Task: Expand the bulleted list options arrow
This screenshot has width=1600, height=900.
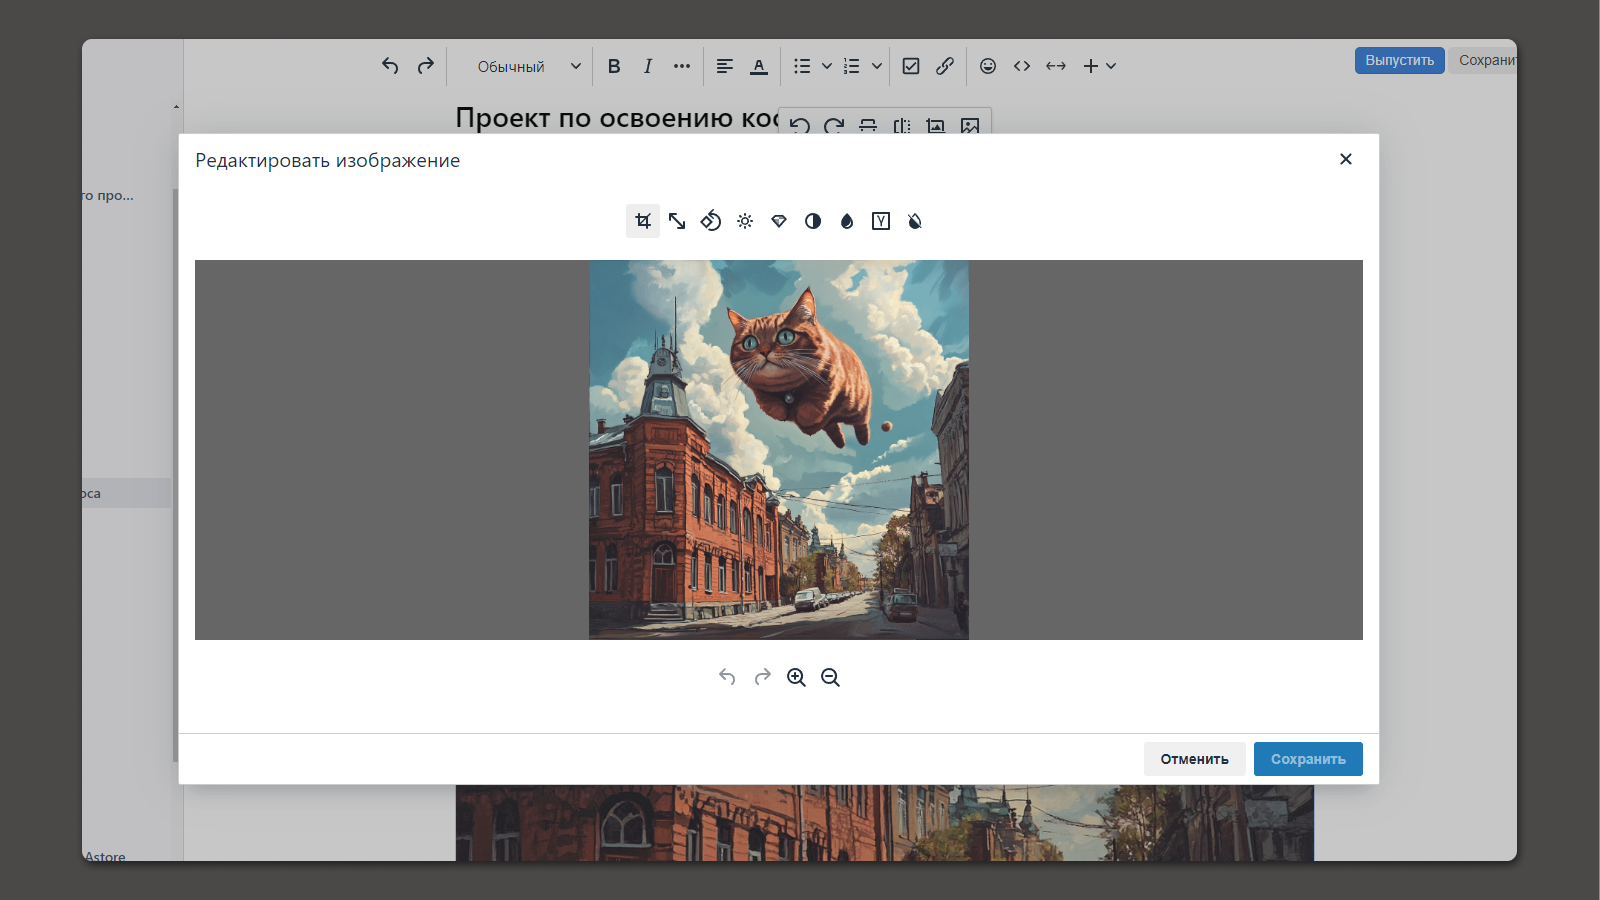Action: [x=827, y=66]
